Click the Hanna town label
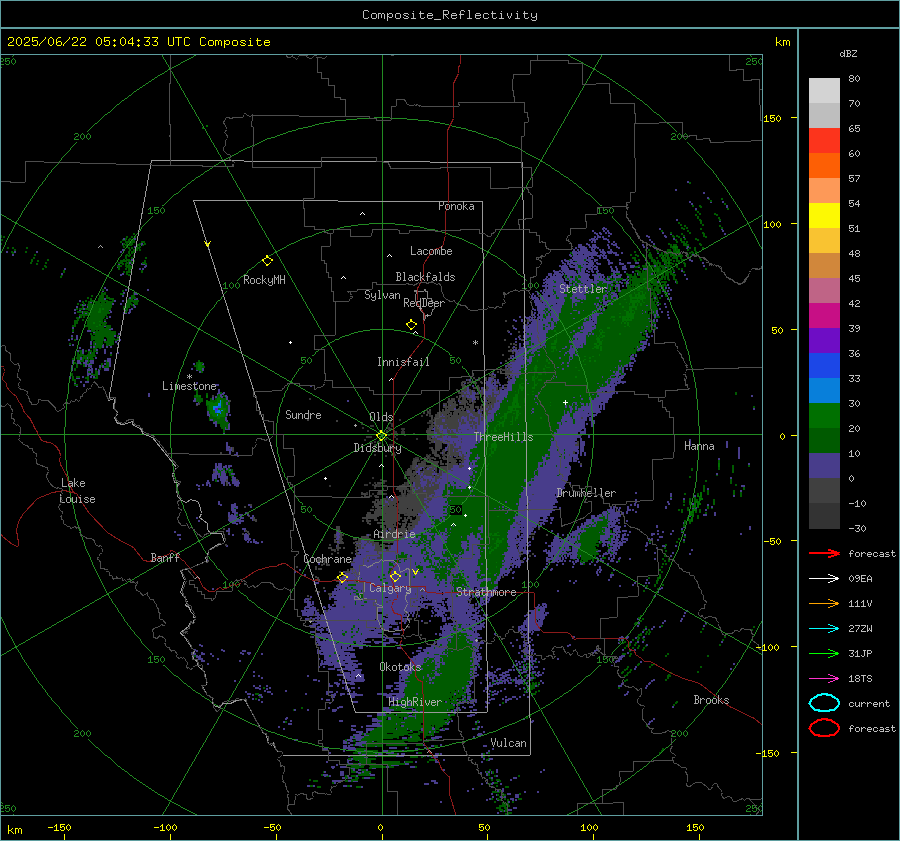The height and width of the screenshot is (841, 900). 699,446
